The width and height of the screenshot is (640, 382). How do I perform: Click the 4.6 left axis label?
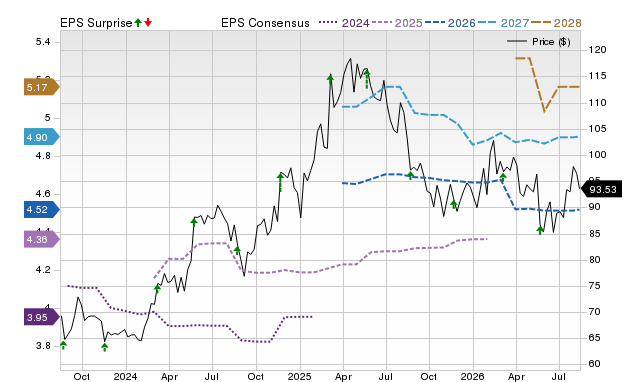[x=43, y=194]
